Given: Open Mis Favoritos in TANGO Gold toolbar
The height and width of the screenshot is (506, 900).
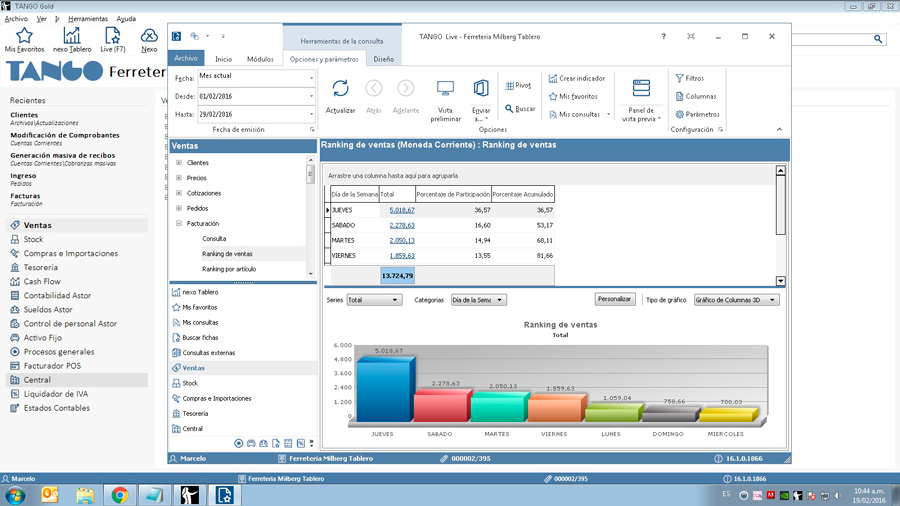Looking at the screenshot, I should pos(24,40).
